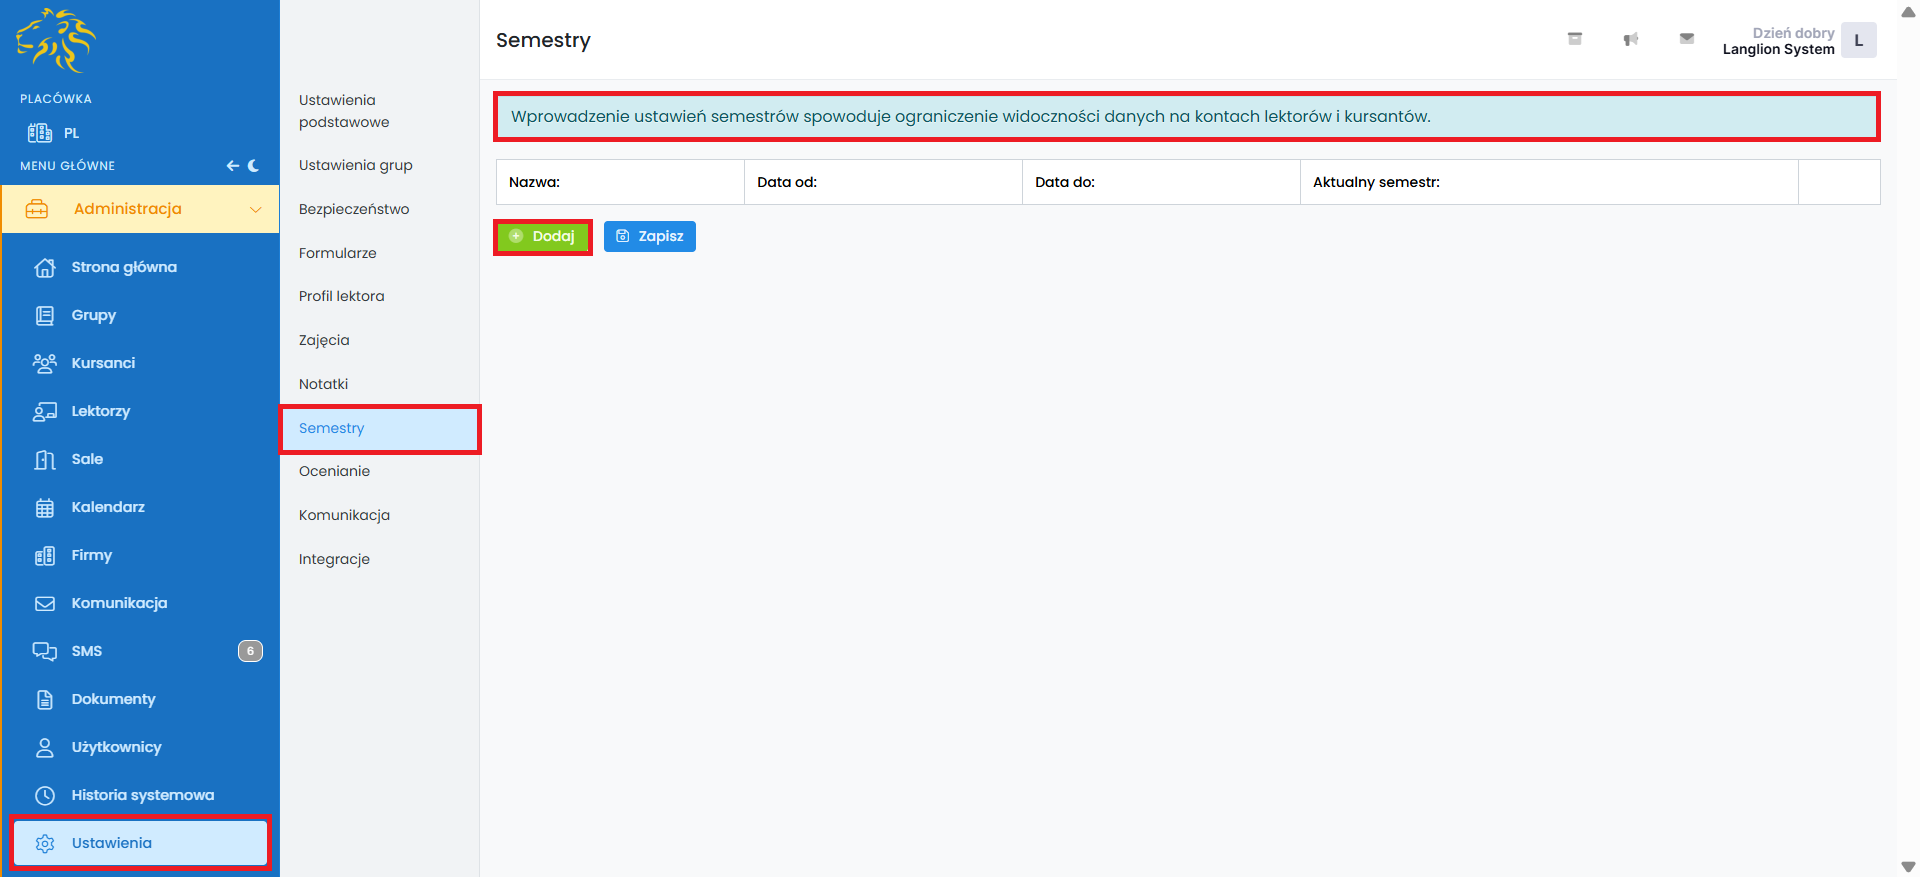1920x877 pixels.
Task: Open the envelope messages icon in header
Action: pyautogui.click(x=1686, y=39)
